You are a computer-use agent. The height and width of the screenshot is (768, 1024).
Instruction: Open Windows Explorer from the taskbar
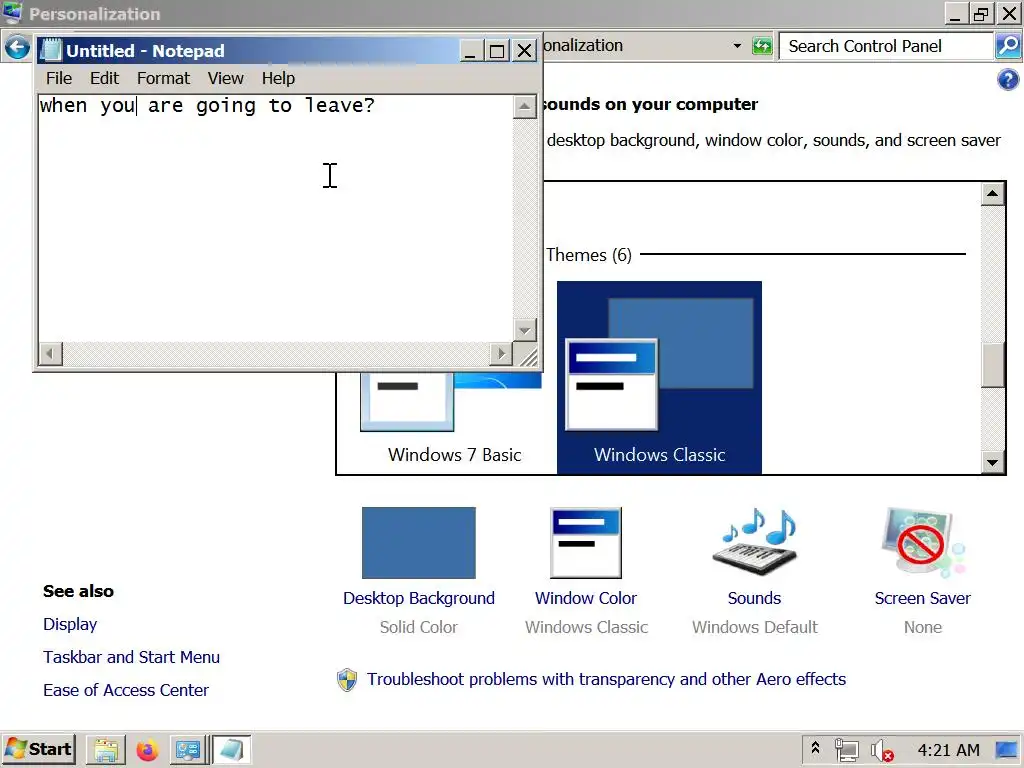[x=106, y=750]
